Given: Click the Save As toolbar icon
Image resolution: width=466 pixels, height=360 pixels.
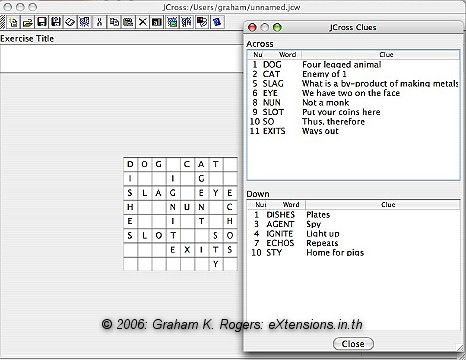Looking at the screenshot, I should [56, 22].
